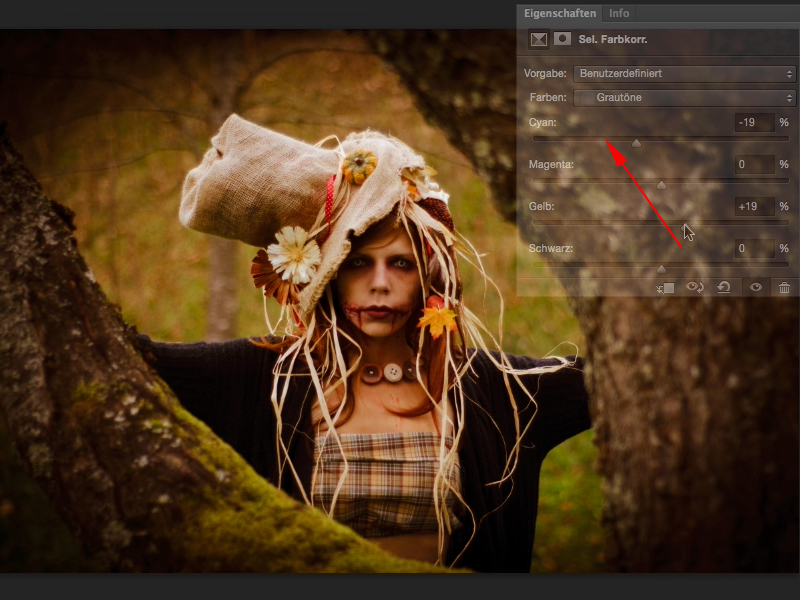Open the Farben dropdown showing Grautöne

684,97
